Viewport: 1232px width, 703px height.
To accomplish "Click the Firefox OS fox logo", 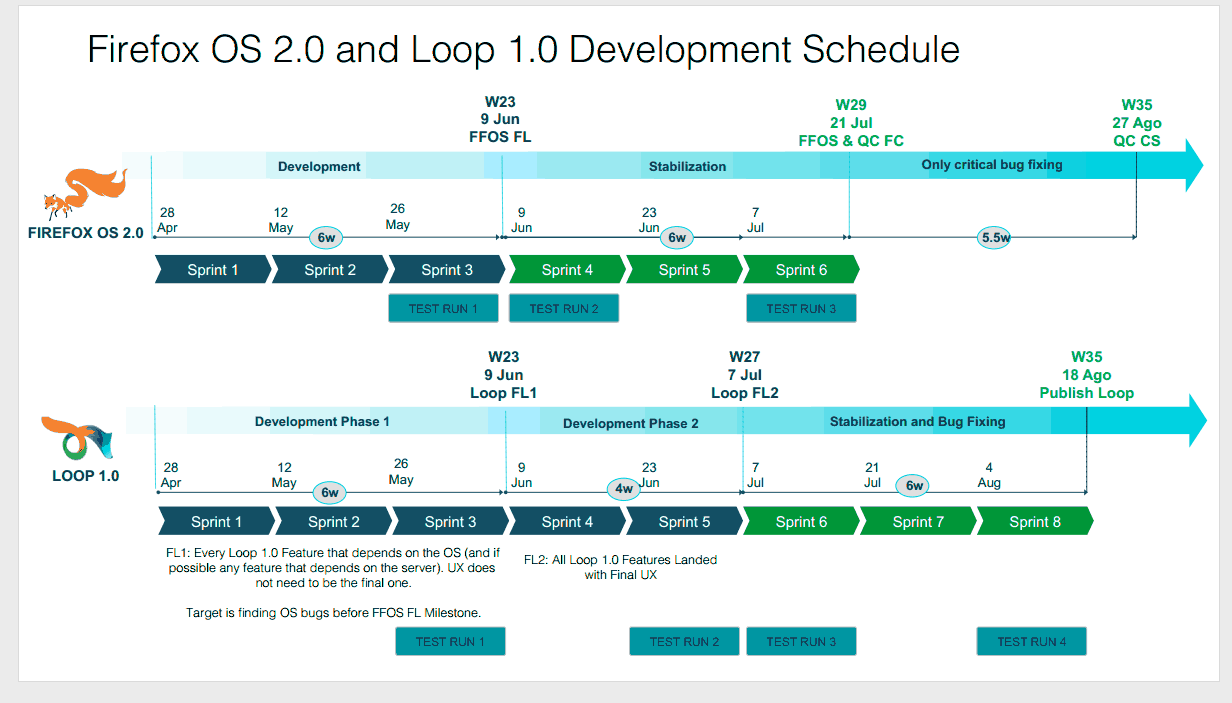I will tap(85, 193).
